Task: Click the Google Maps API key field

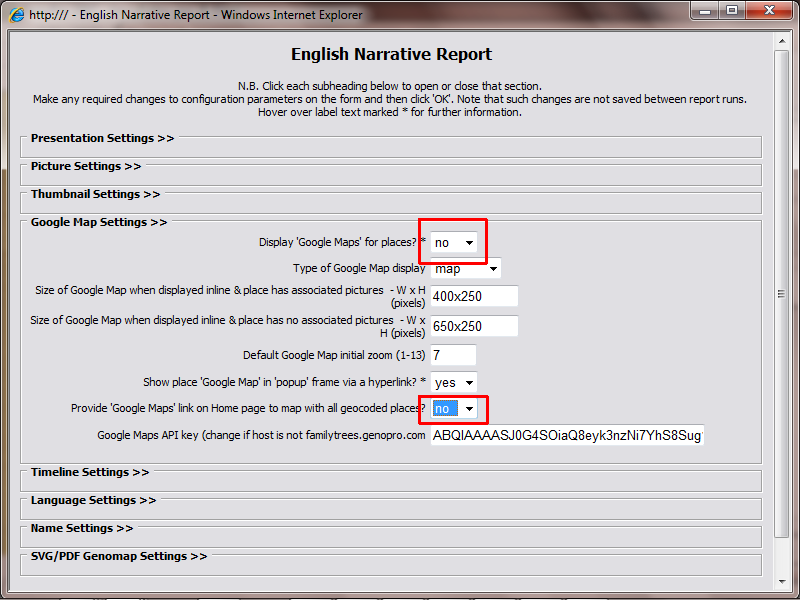Action: [567, 435]
